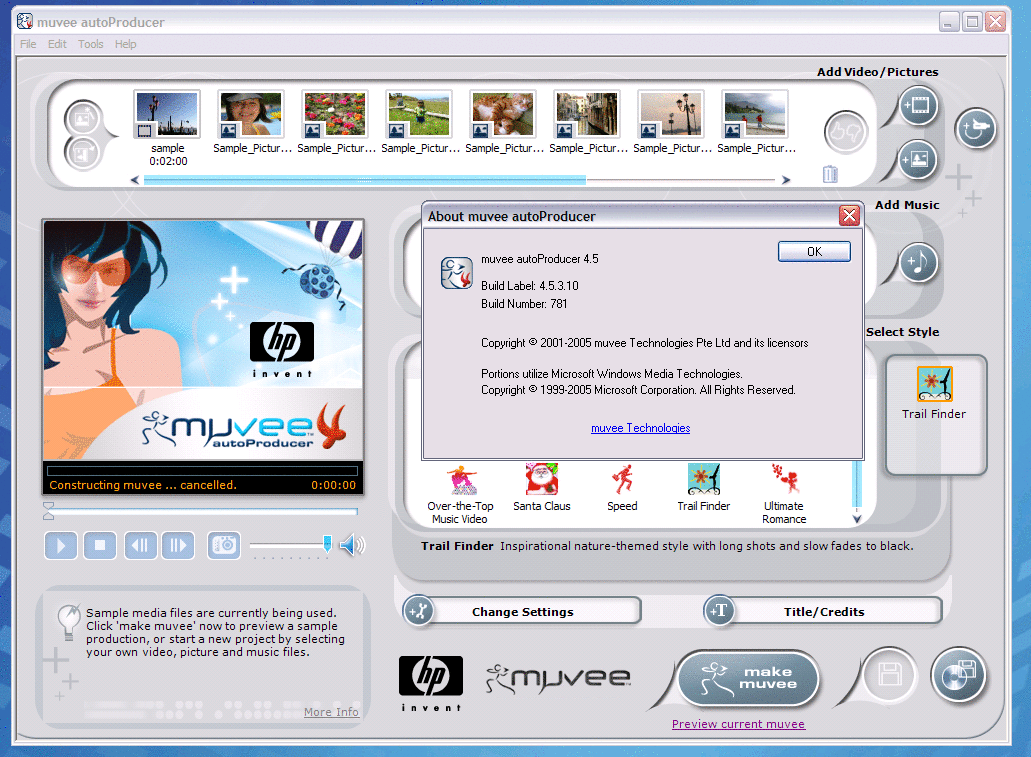Click the lower rotate icon beside media strip
Screen dimensions: 1031x757
coord(84,153)
